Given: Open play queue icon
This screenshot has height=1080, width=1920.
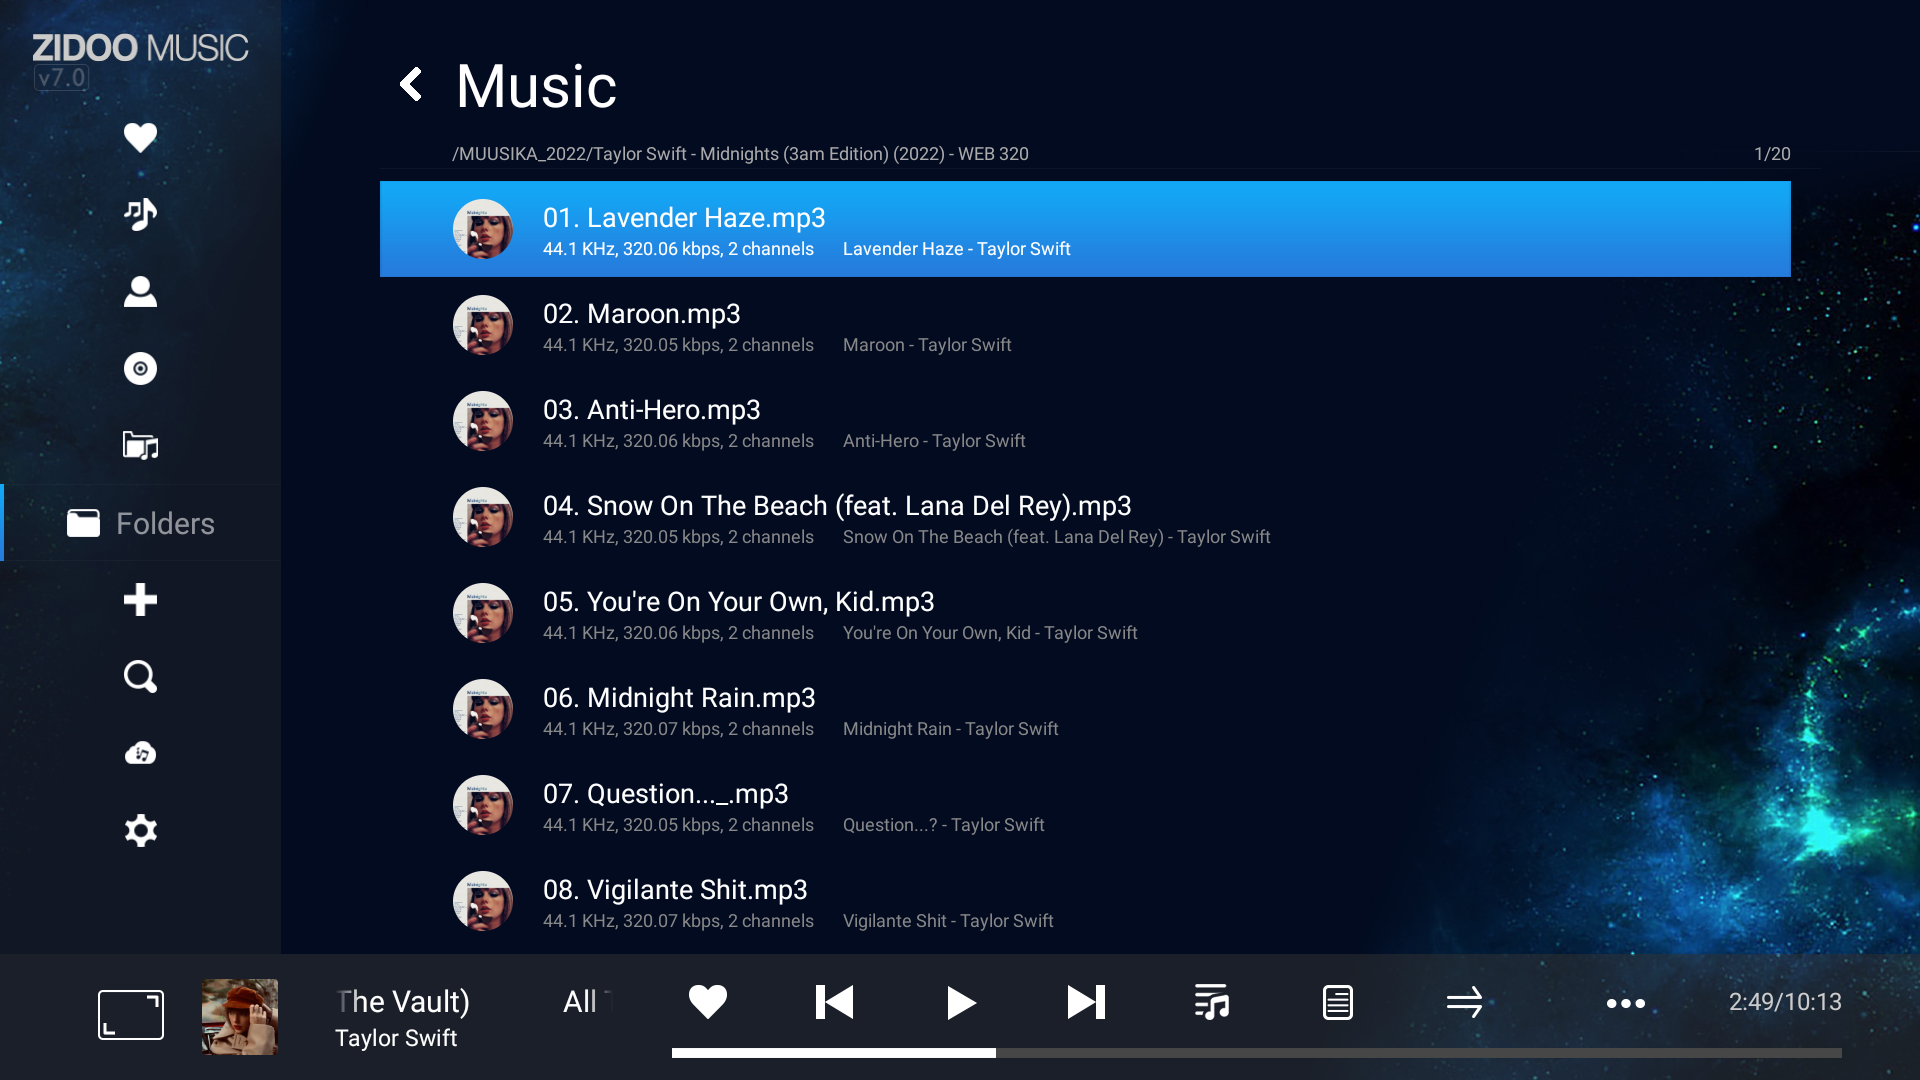Looking at the screenshot, I should (1212, 1002).
